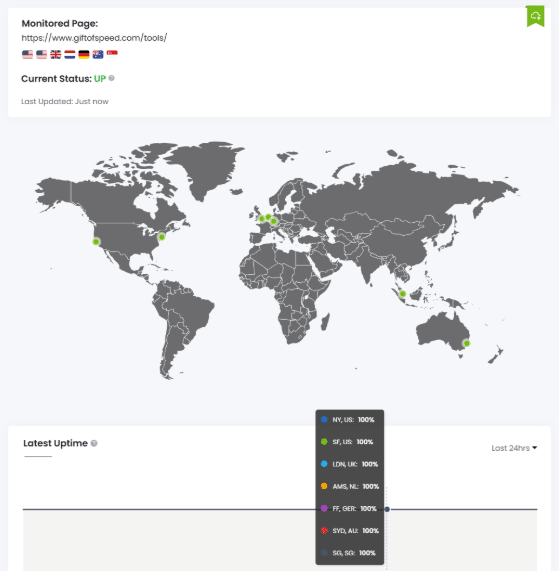This screenshot has height=571, width=559.
Task: Click the Singapore flag icon
Action: 112,55
